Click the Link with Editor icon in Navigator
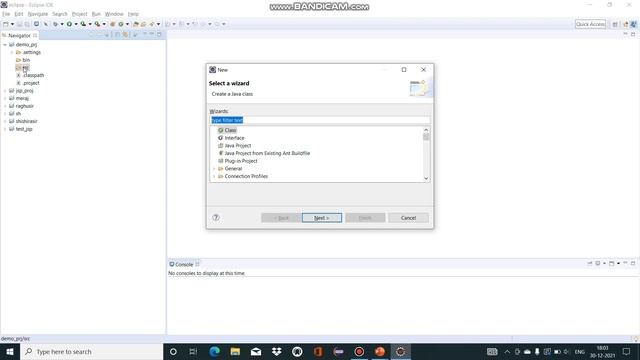Image resolution: width=640 pixels, height=360 pixels. click(x=125, y=35)
